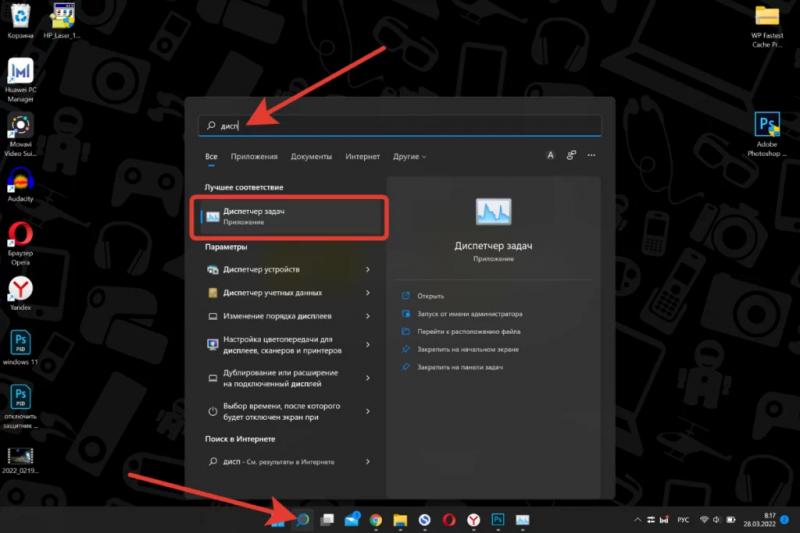The image size is (800, 533).
Task: Open Google Chrome from the taskbar
Action: point(376,520)
